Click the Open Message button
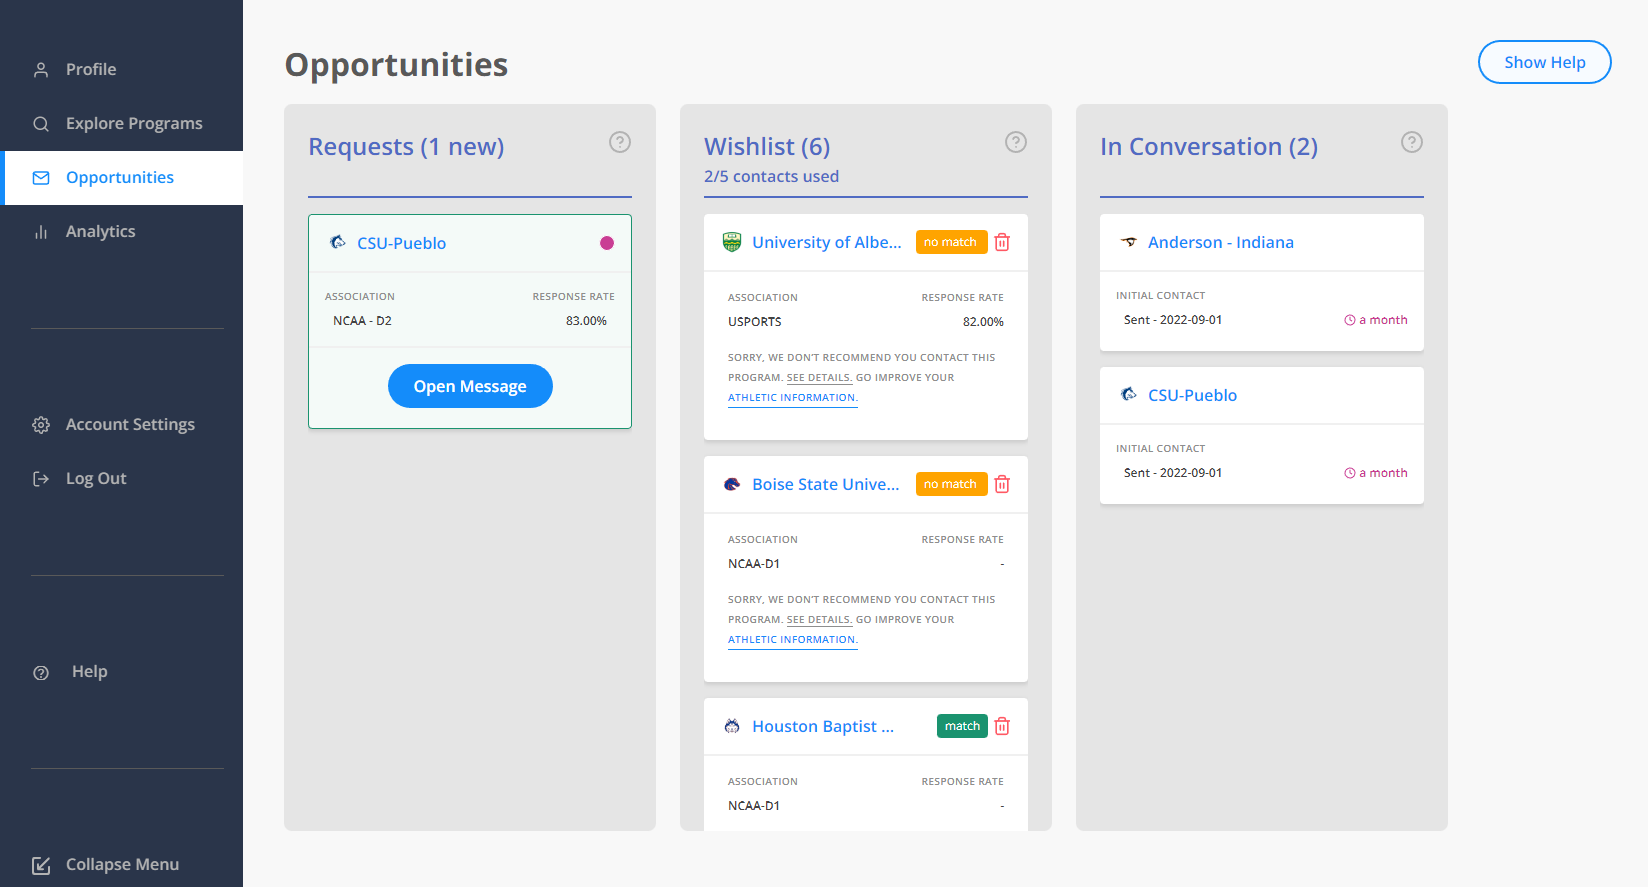1648x887 pixels. pos(470,386)
